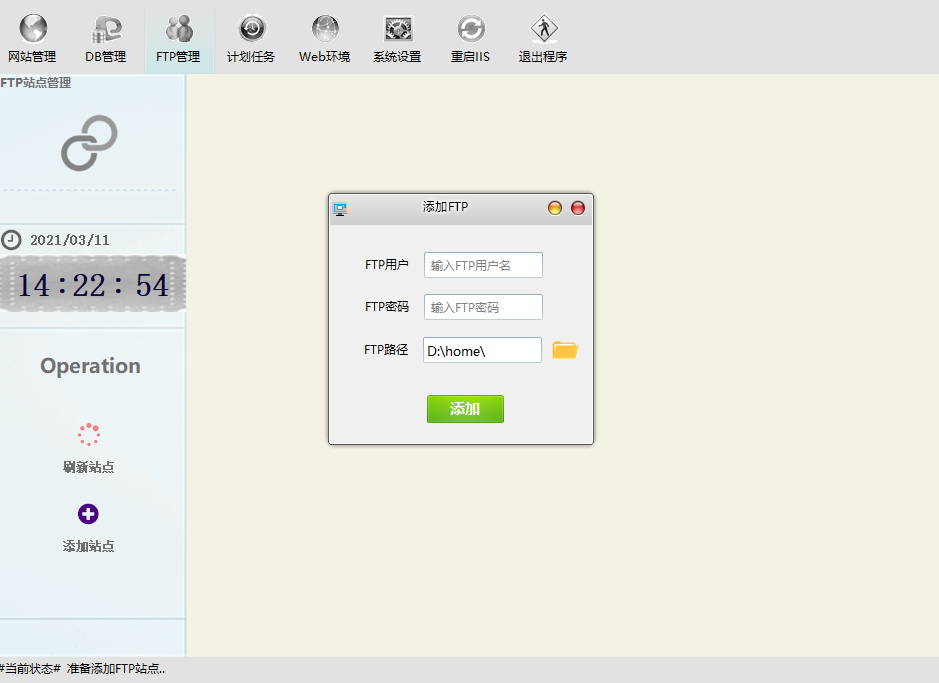Click the small clock icon beside date
Image resolution: width=939 pixels, height=683 pixels.
(x=11, y=240)
